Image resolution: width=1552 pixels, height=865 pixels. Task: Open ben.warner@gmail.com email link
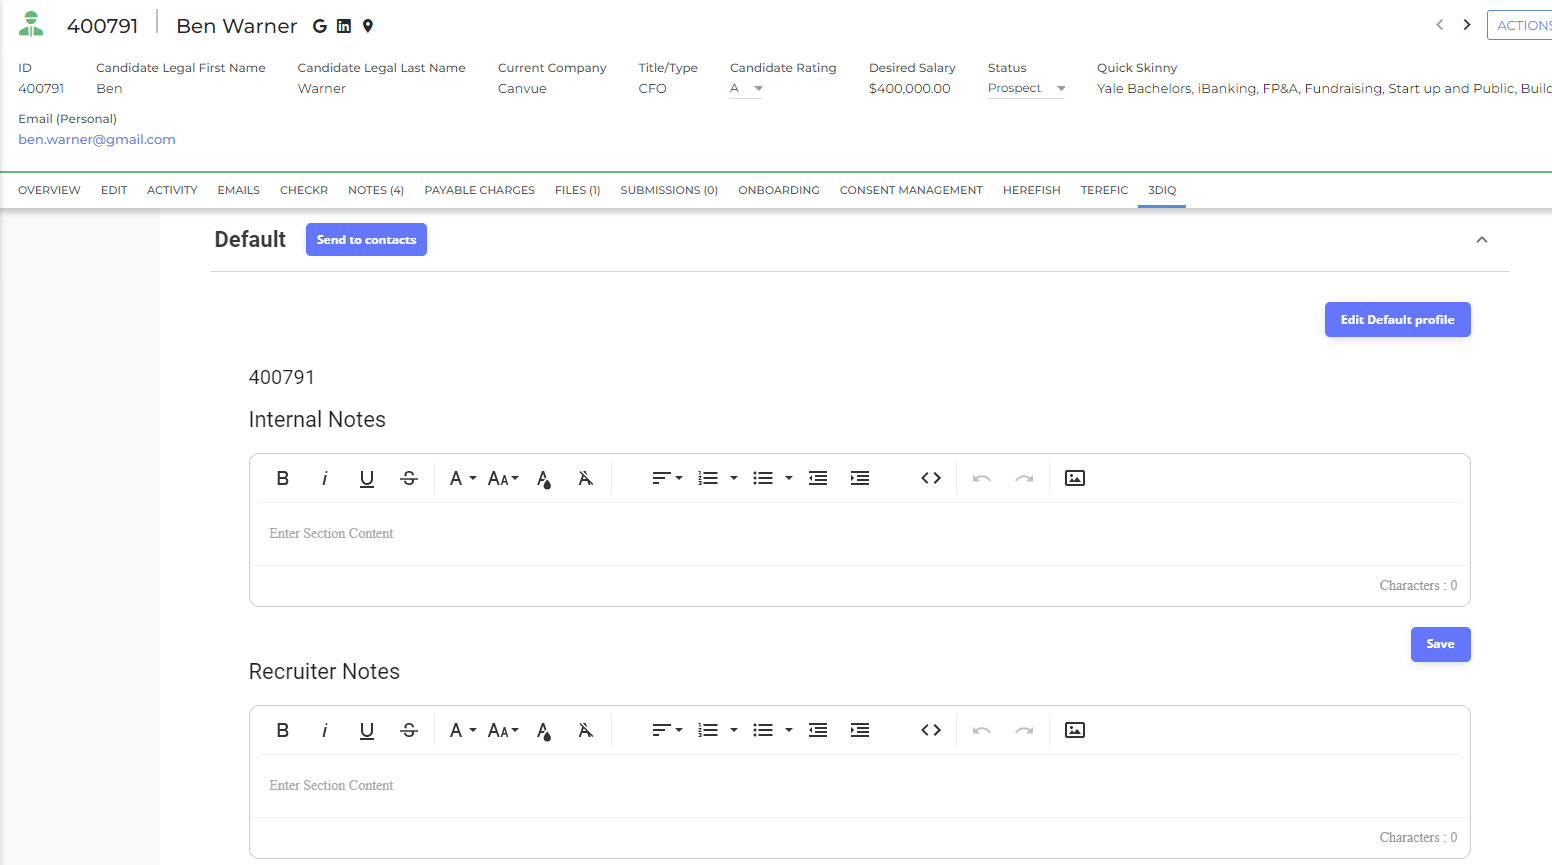coord(97,140)
